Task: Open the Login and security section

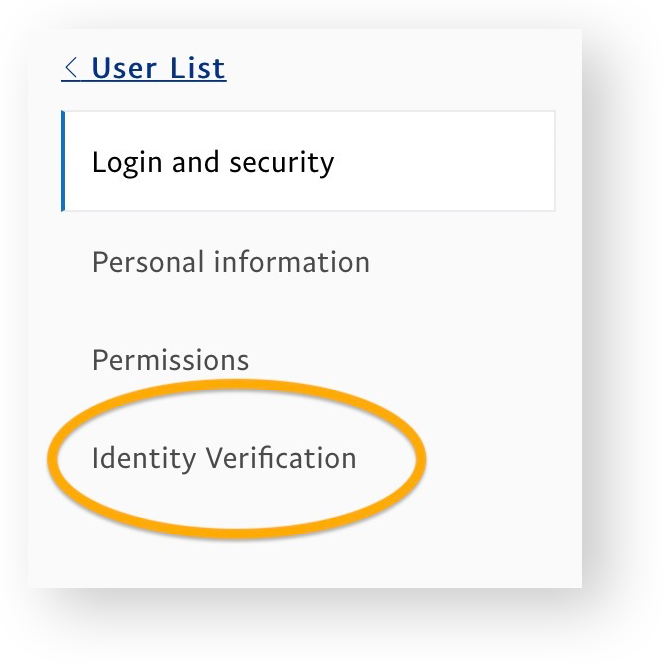Action: tap(213, 162)
